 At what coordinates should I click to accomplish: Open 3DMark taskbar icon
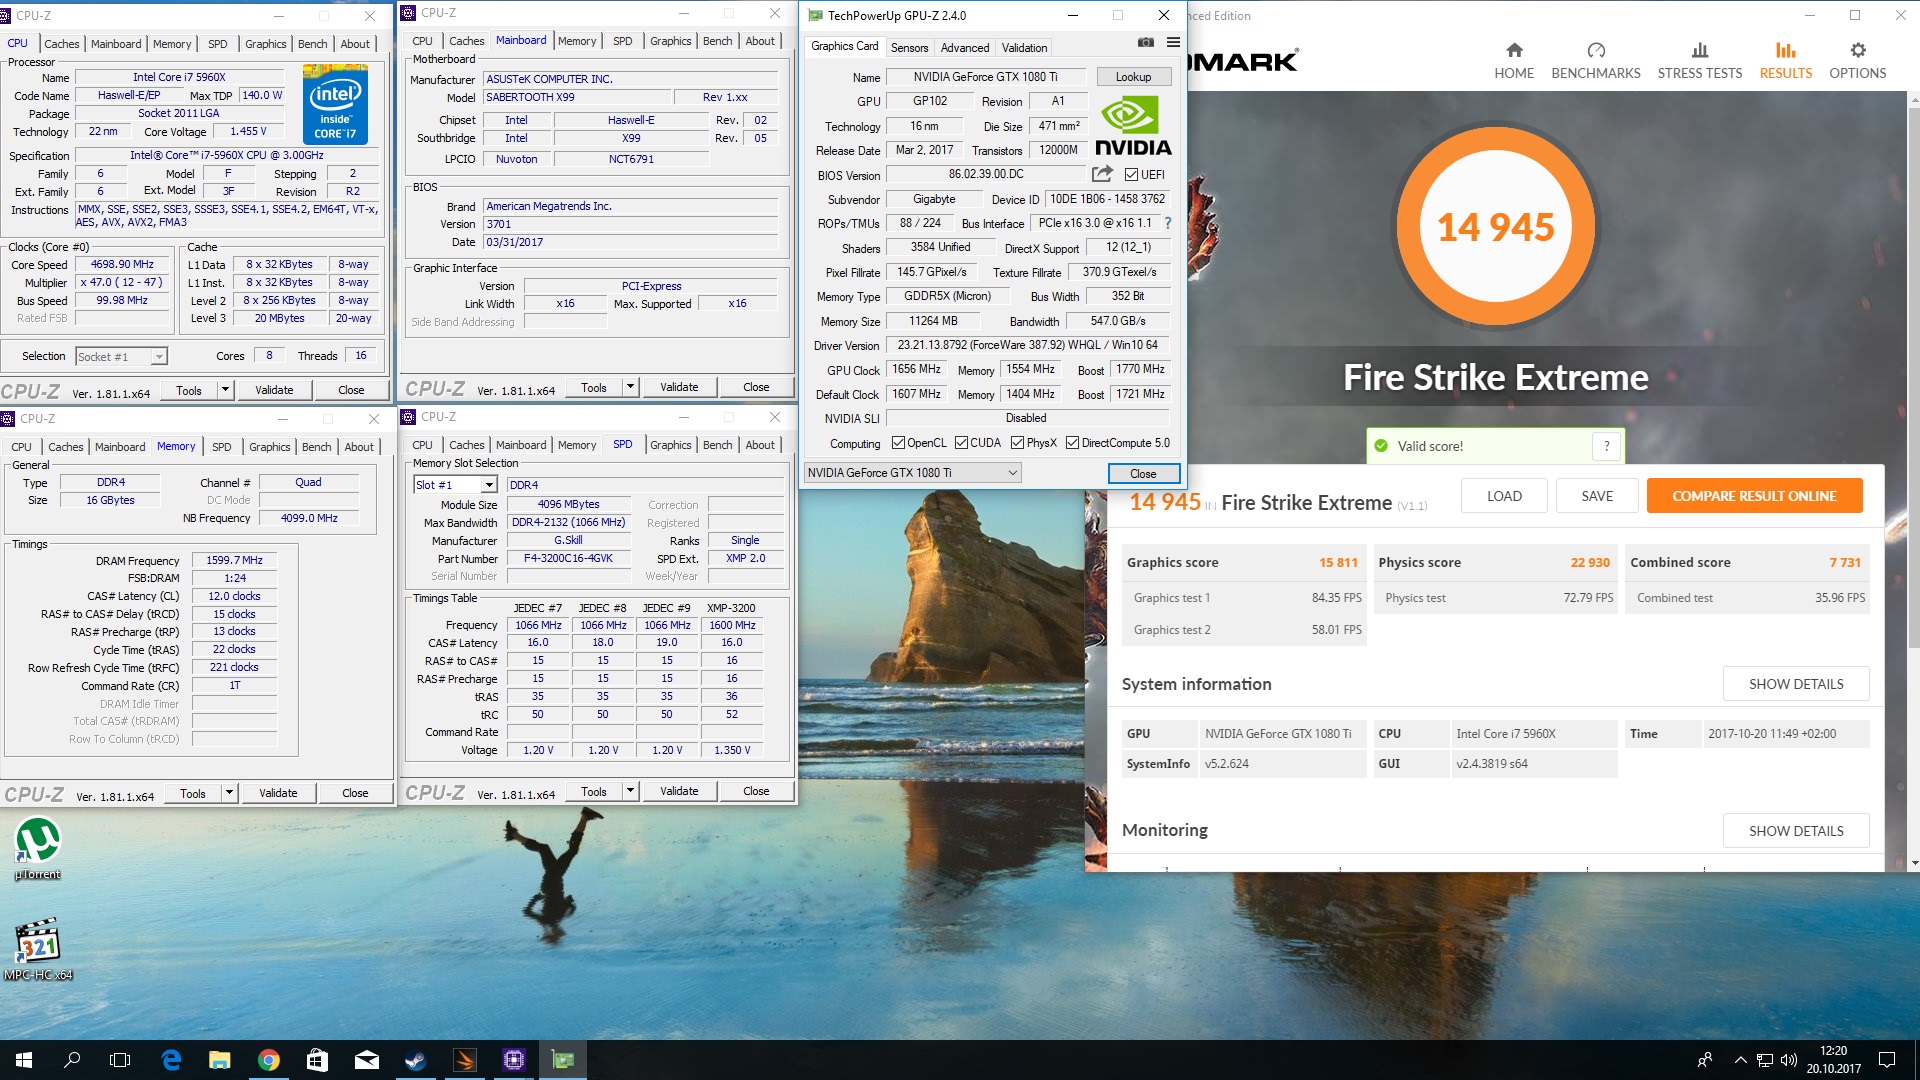465,1060
